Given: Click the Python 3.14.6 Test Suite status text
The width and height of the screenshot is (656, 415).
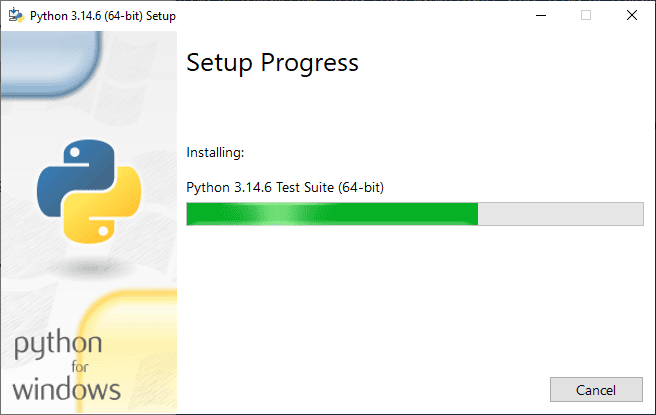Looking at the screenshot, I should coord(285,187).
